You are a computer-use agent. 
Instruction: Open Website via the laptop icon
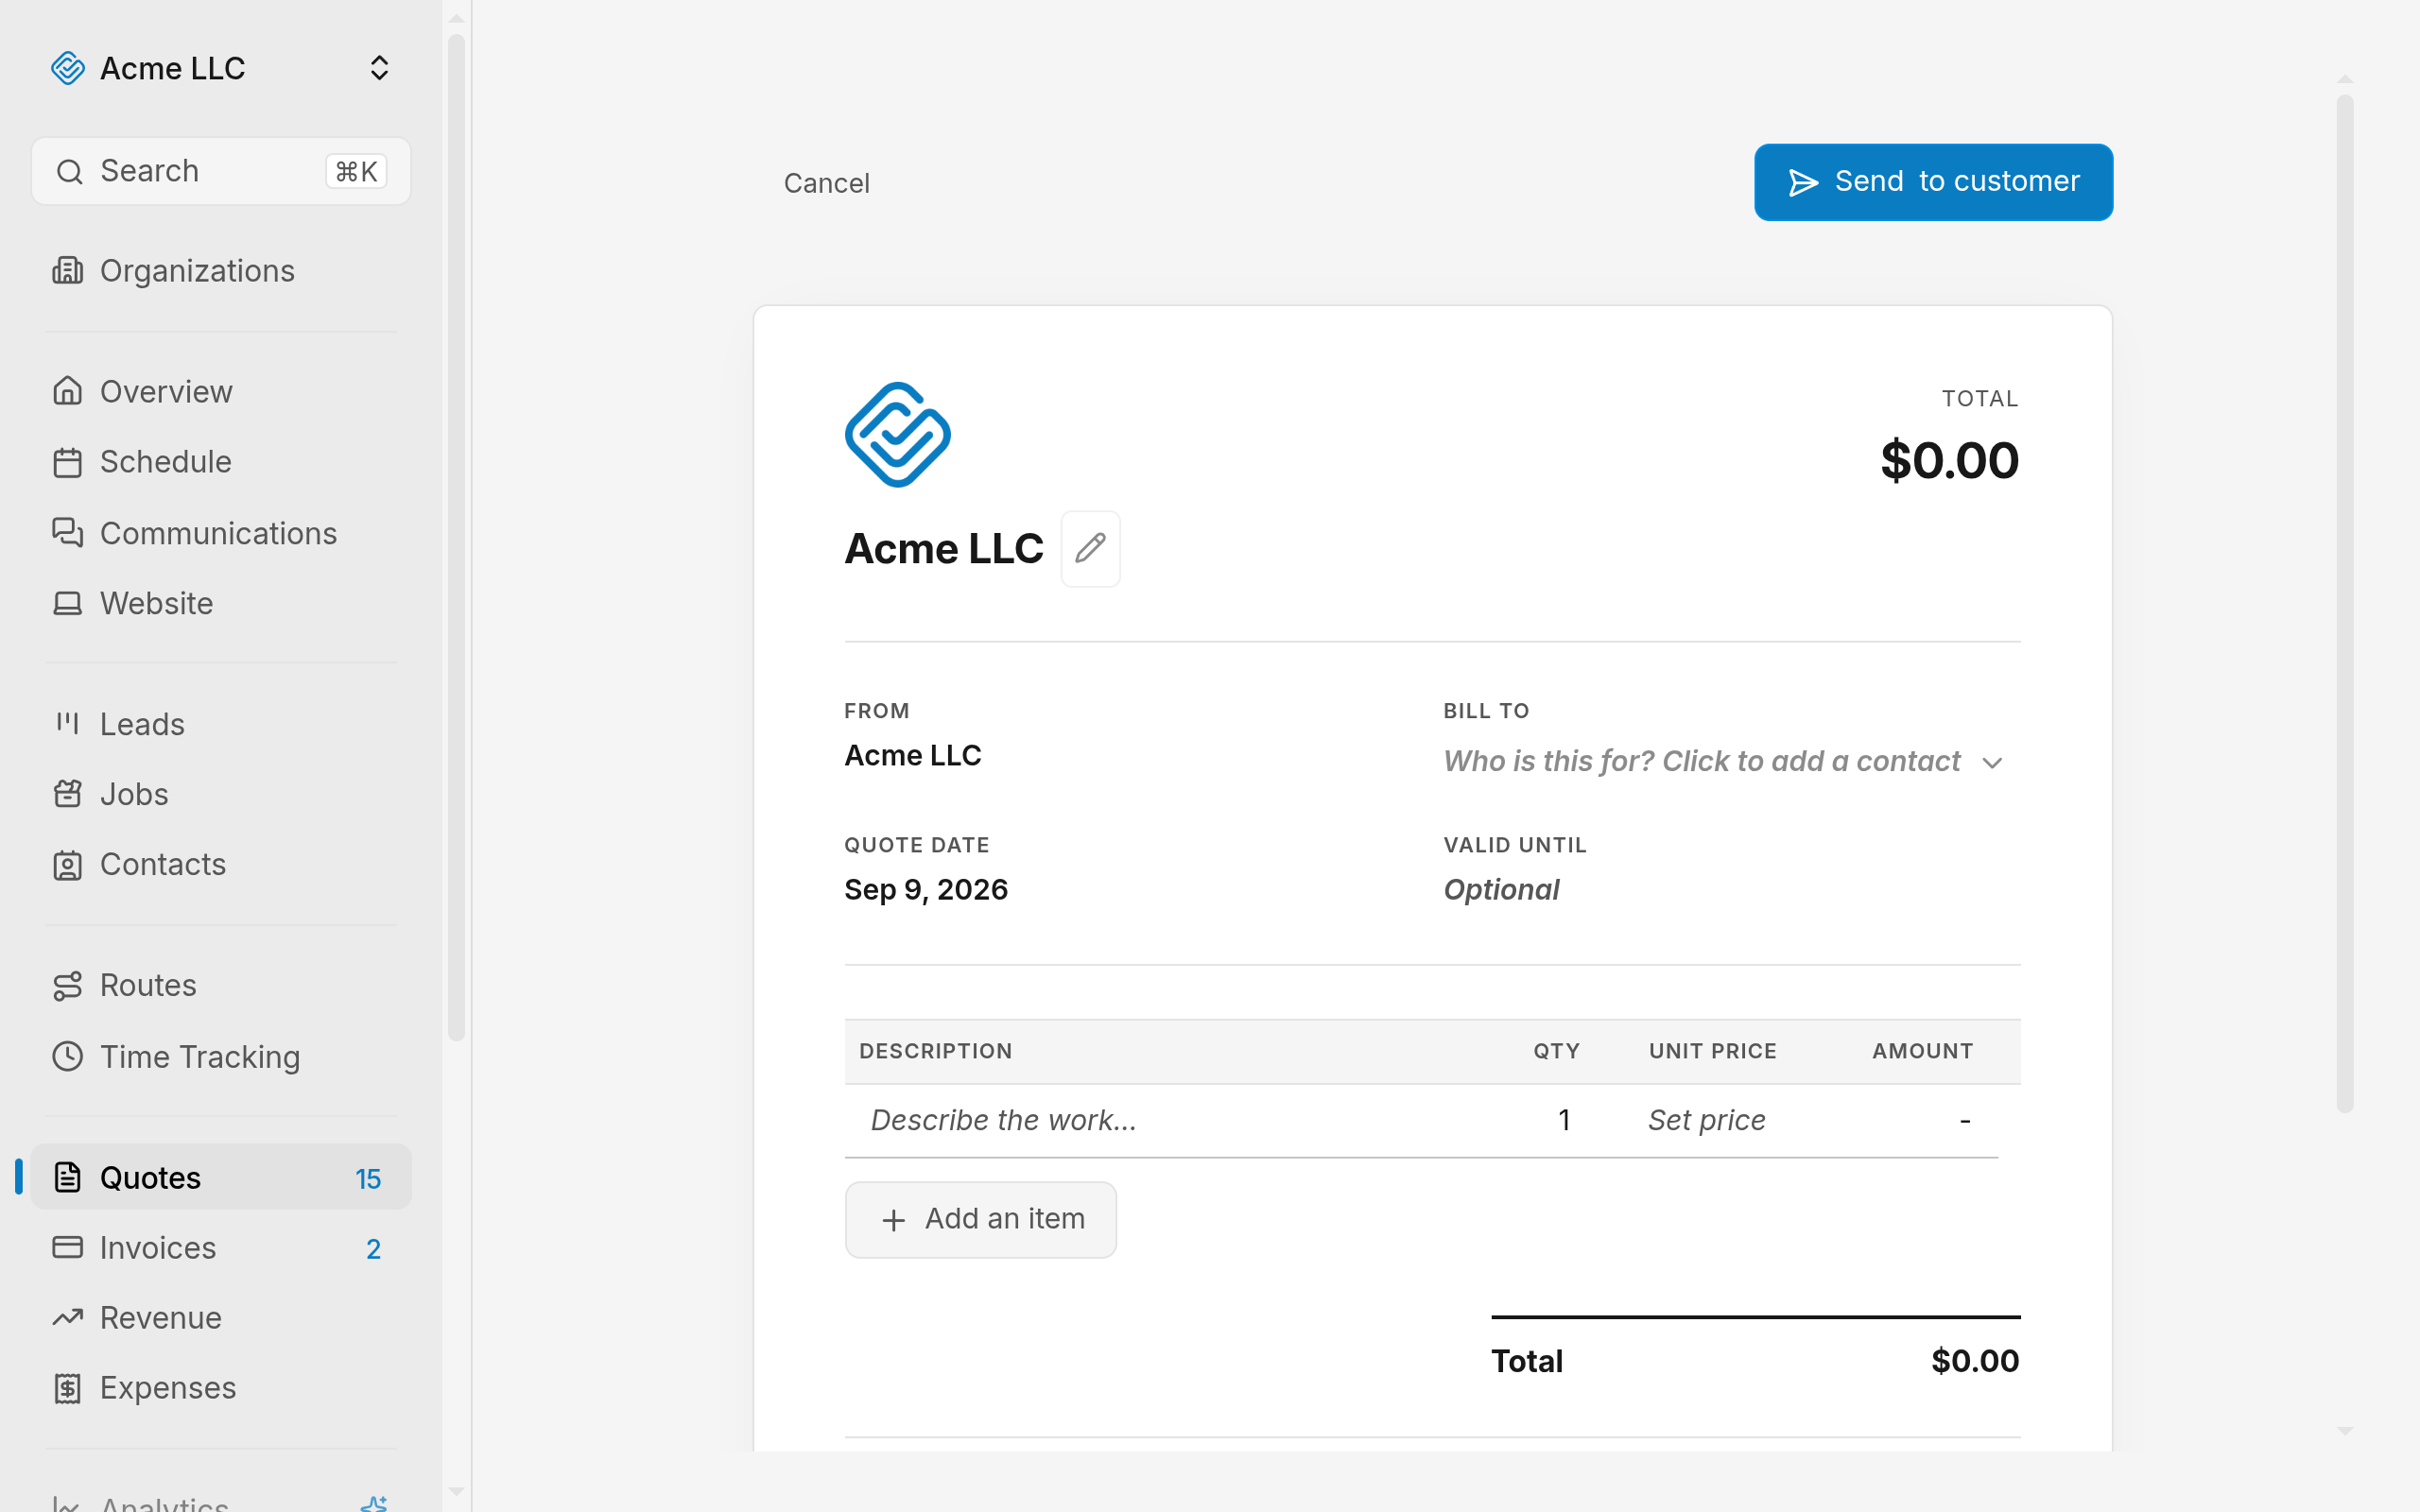click(67, 603)
